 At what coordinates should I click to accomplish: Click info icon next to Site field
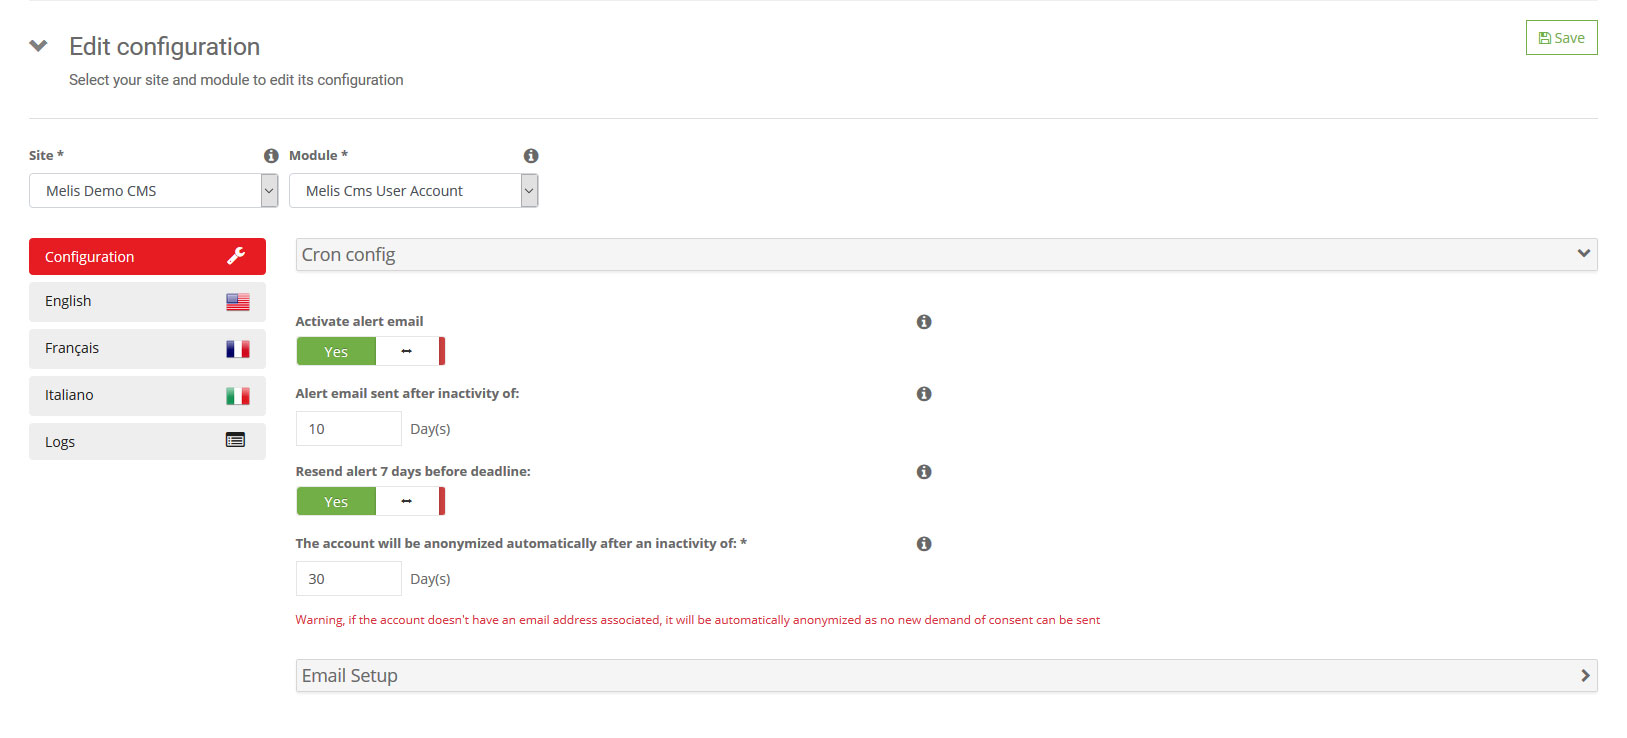[271, 156]
